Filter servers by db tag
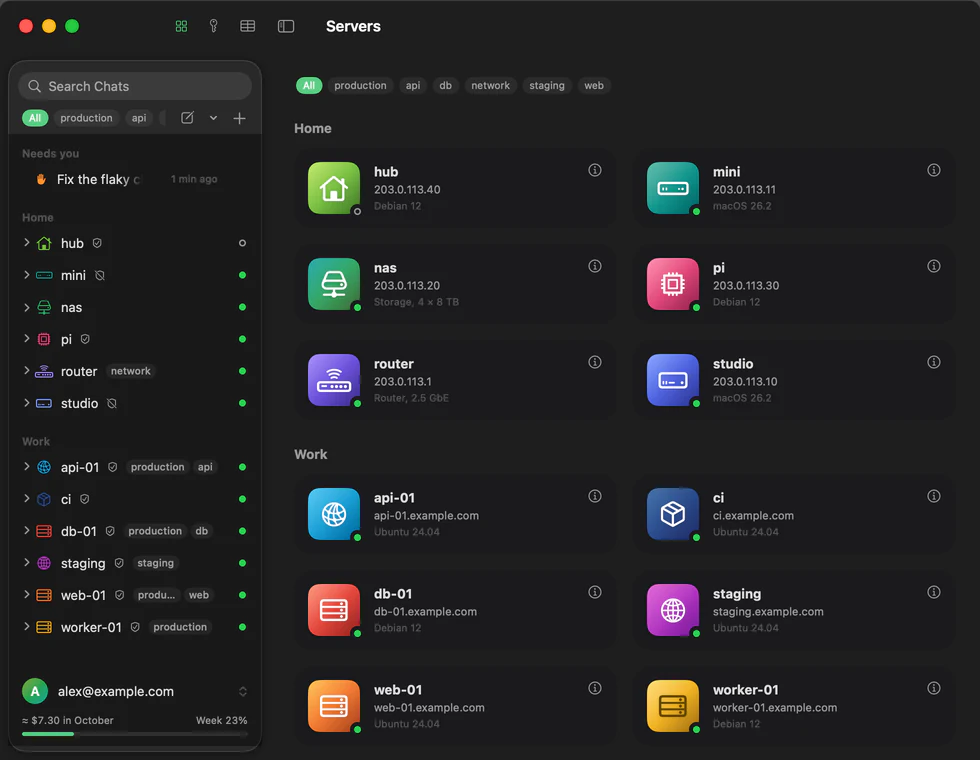Screen dimensions: 980x760 [x=446, y=86]
